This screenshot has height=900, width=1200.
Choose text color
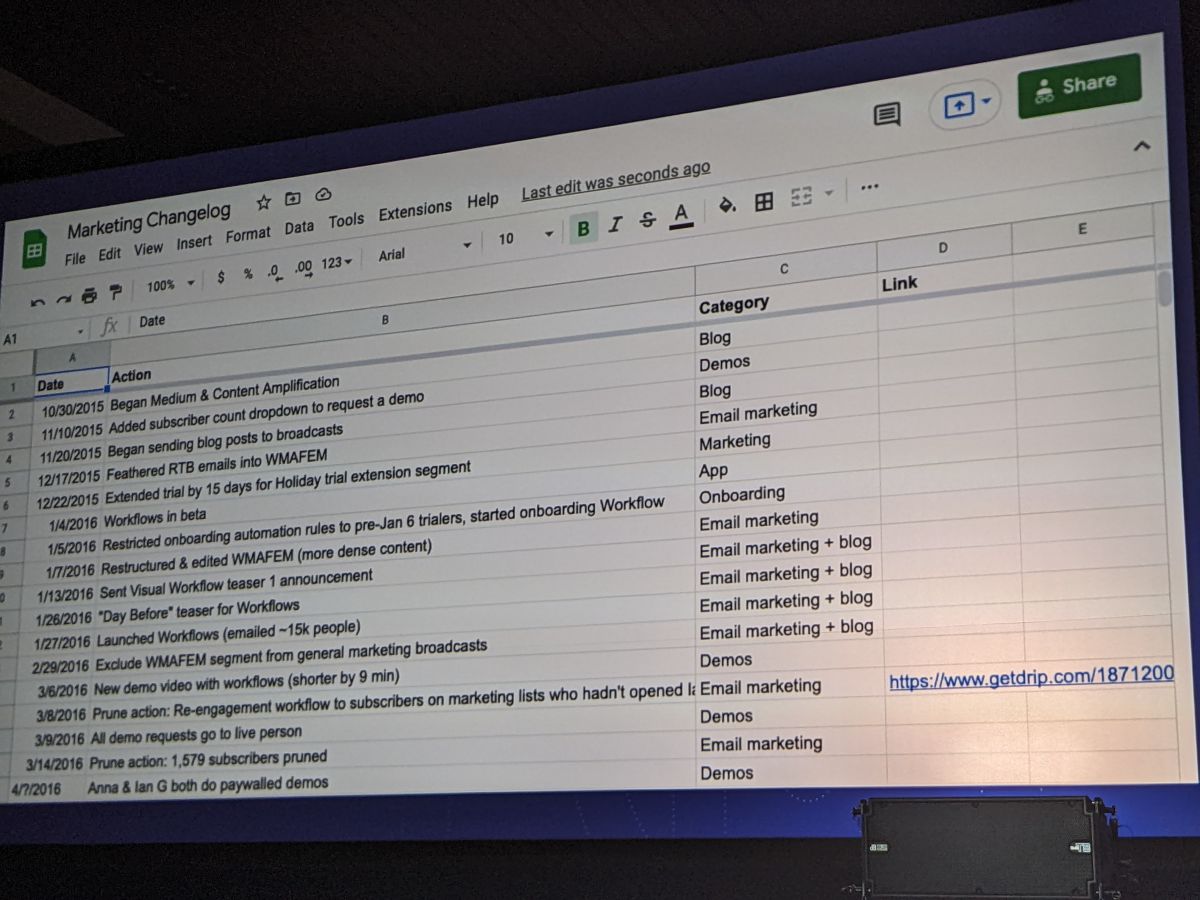point(682,215)
